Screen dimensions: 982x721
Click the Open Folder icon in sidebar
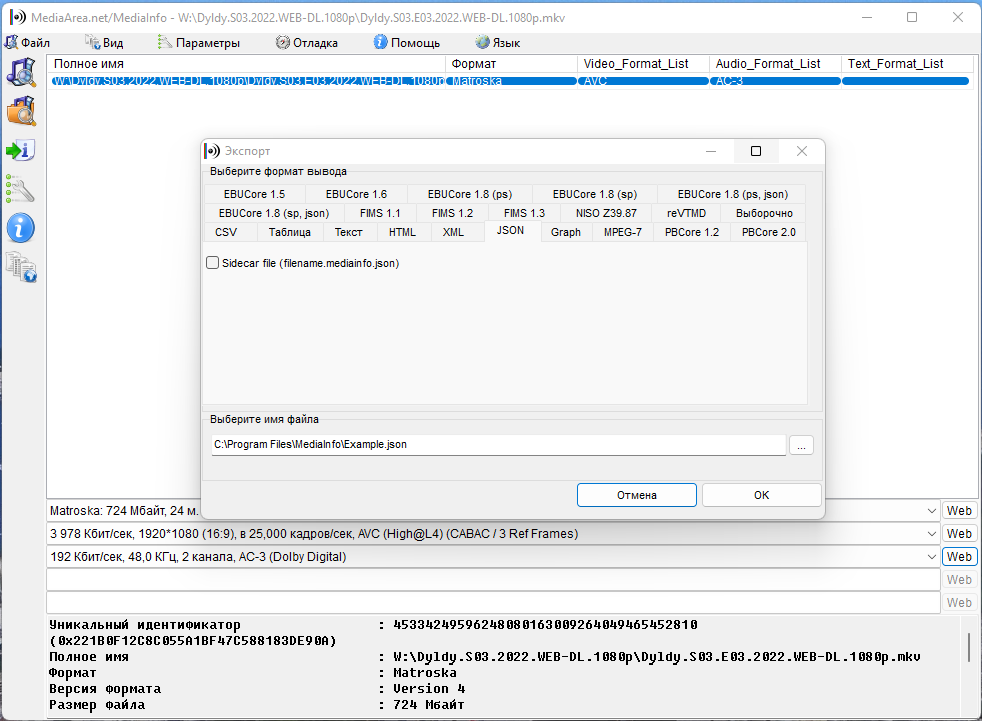pos(21,111)
